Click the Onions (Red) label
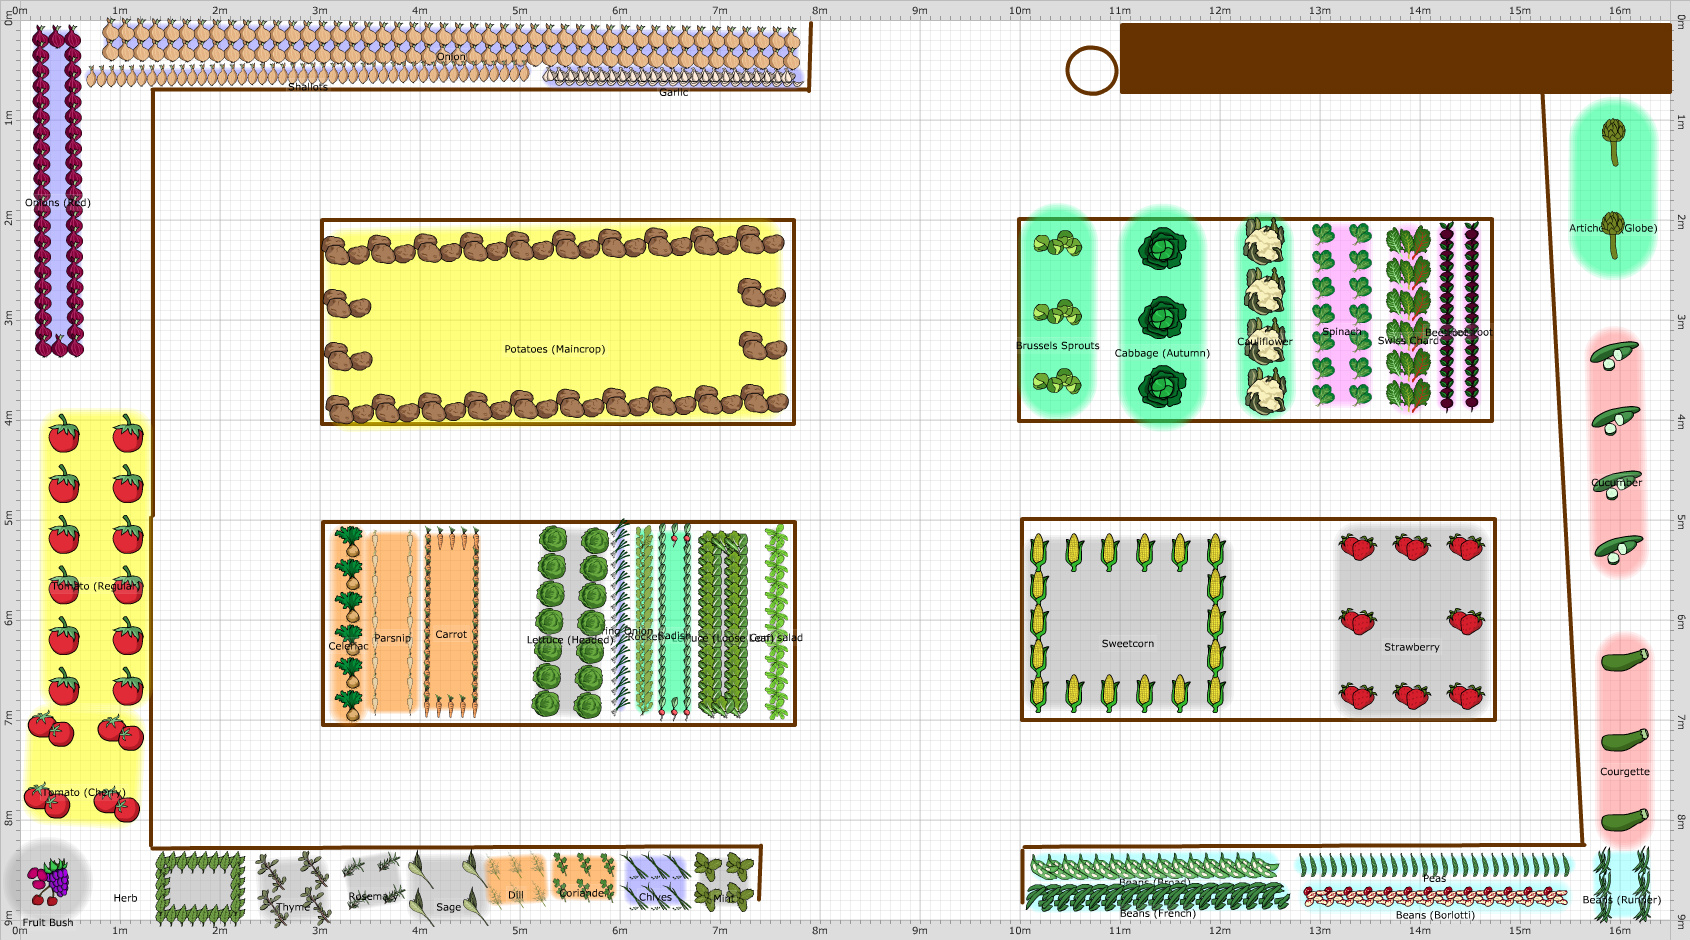The height and width of the screenshot is (940, 1690). 58,203
